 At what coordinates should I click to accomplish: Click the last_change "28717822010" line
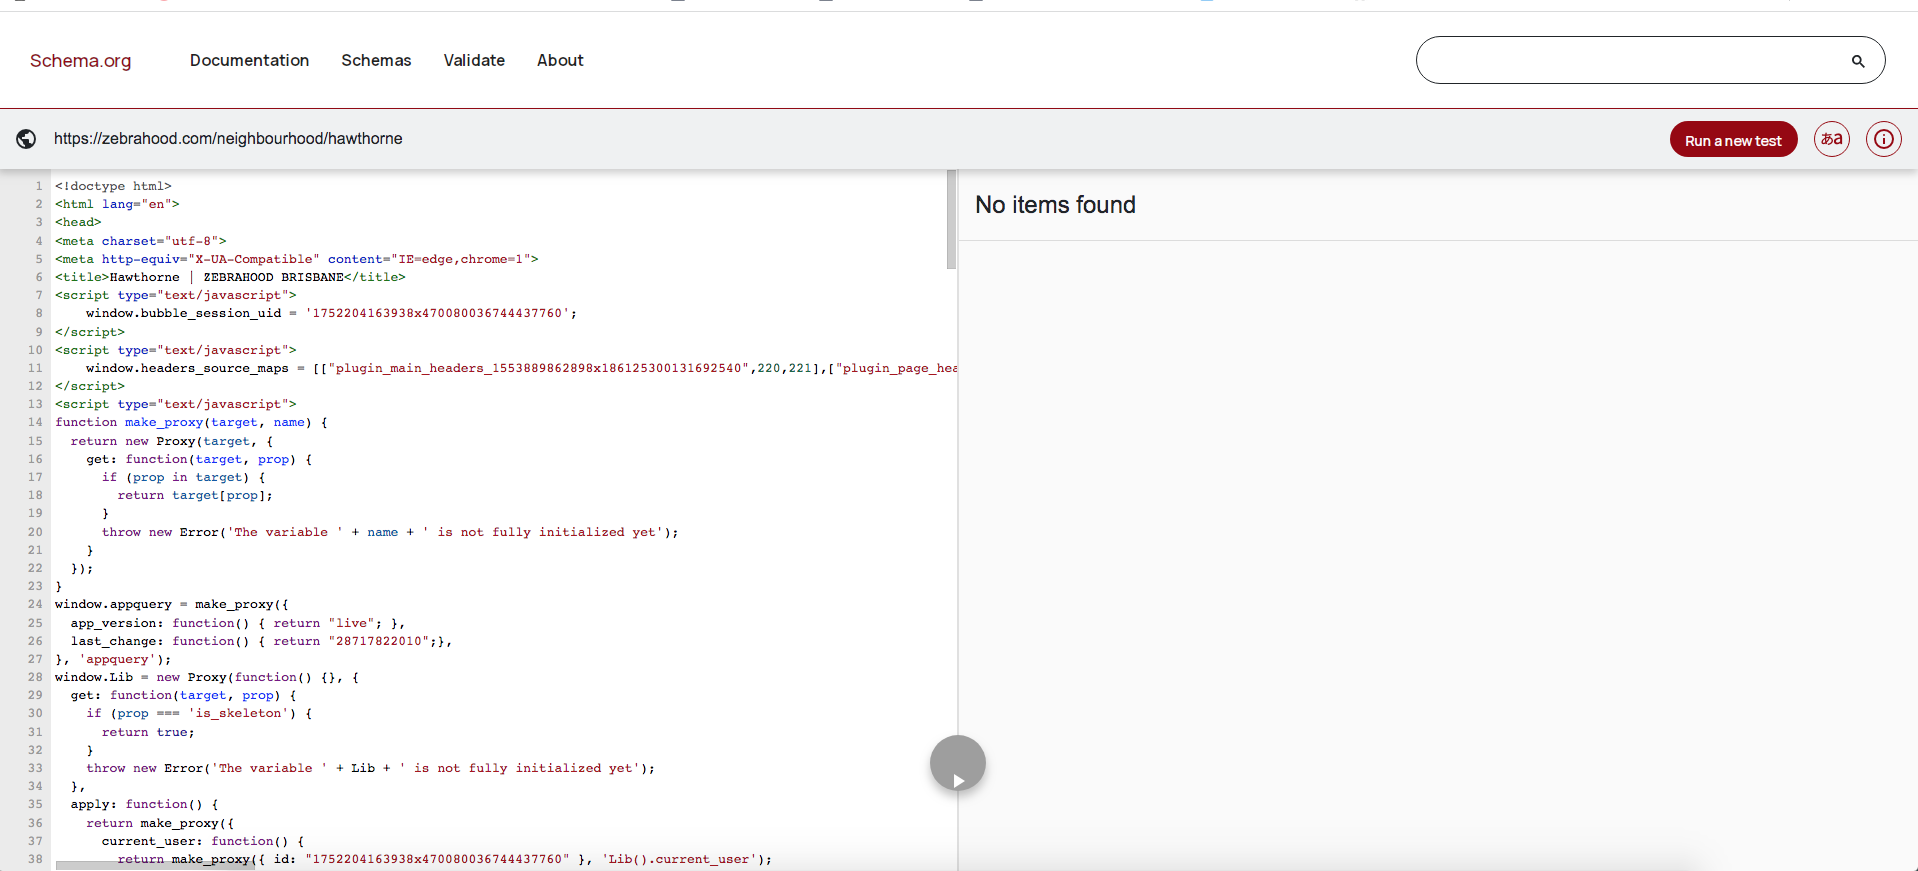tap(261, 641)
